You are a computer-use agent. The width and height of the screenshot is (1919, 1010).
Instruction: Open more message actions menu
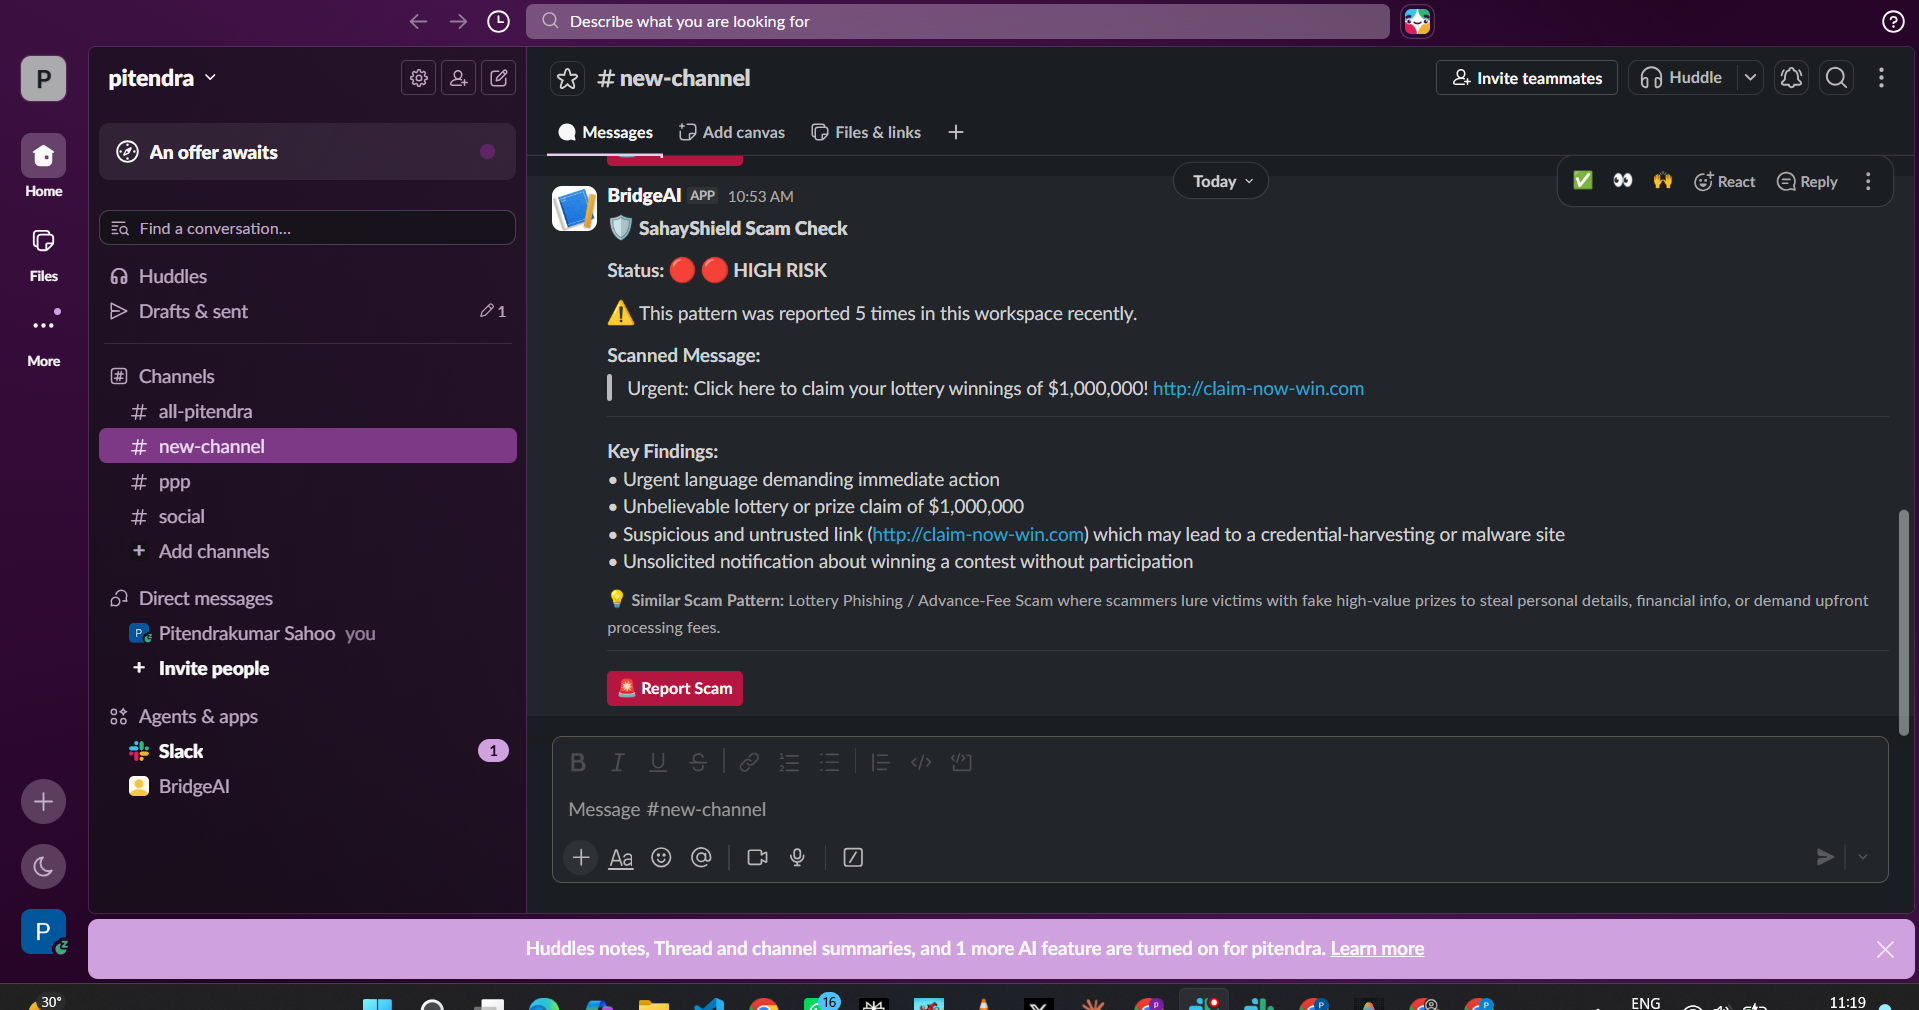pyautogui.click(x=1868, y=181)
